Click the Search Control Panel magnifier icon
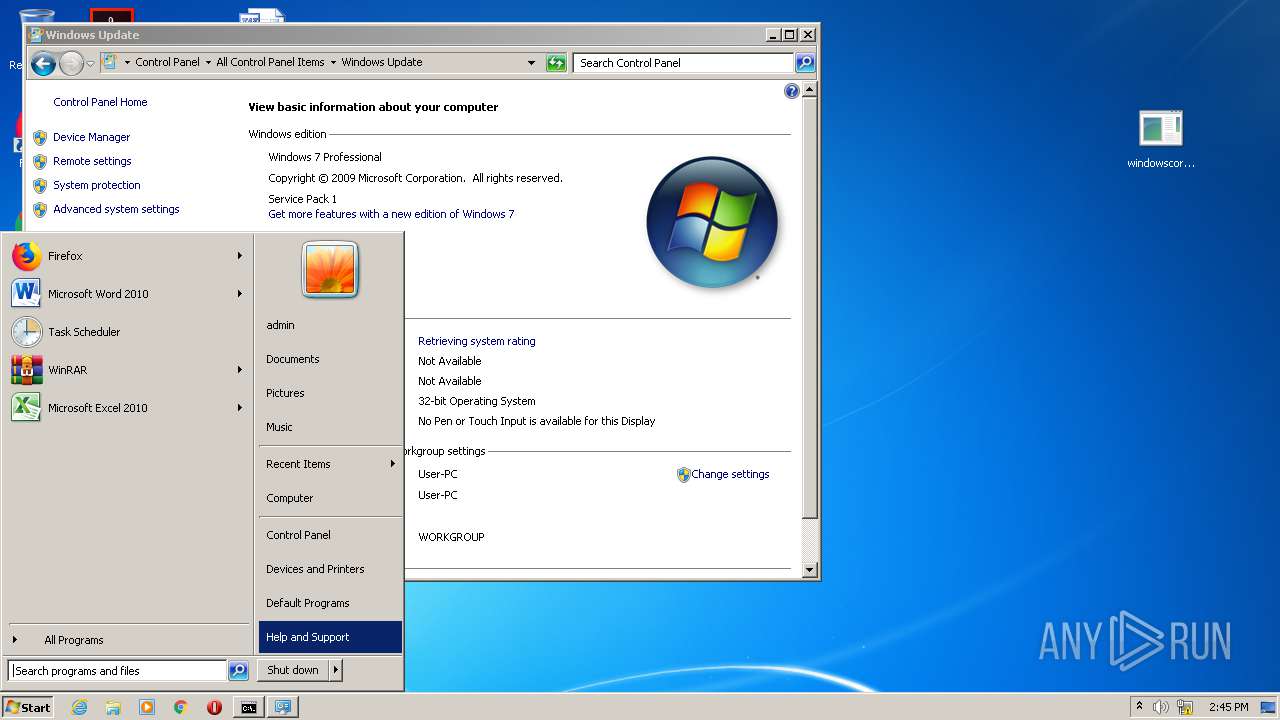The image size is (1280, 720). (804, 63)
